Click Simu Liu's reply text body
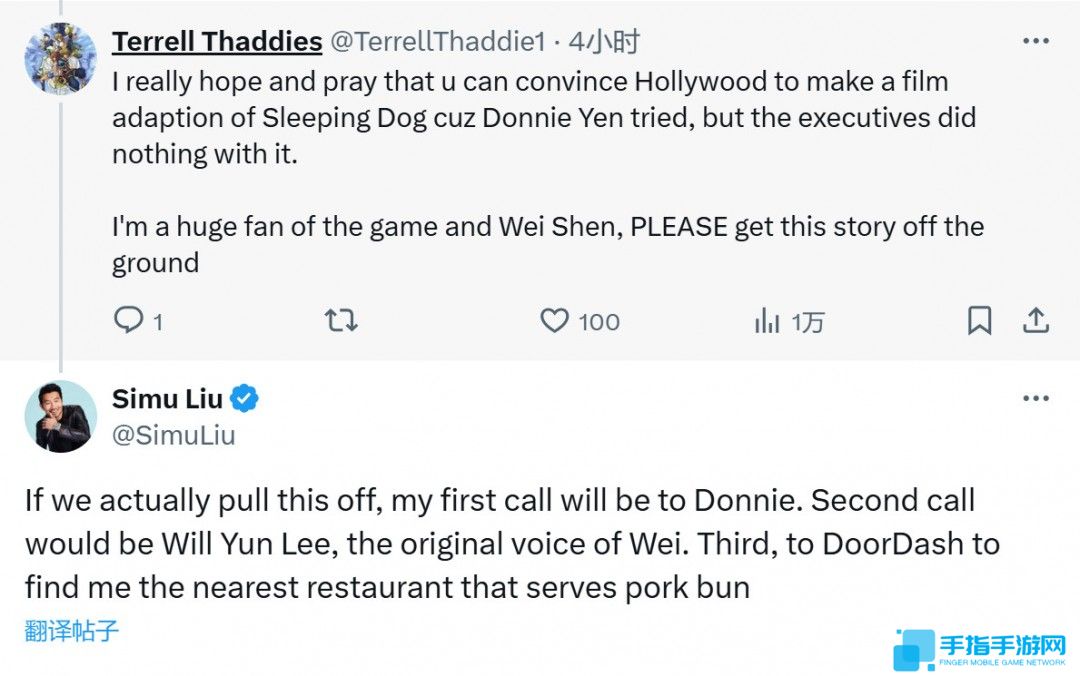The width and height of the screenshot is (1080, 676). point(498,543)
